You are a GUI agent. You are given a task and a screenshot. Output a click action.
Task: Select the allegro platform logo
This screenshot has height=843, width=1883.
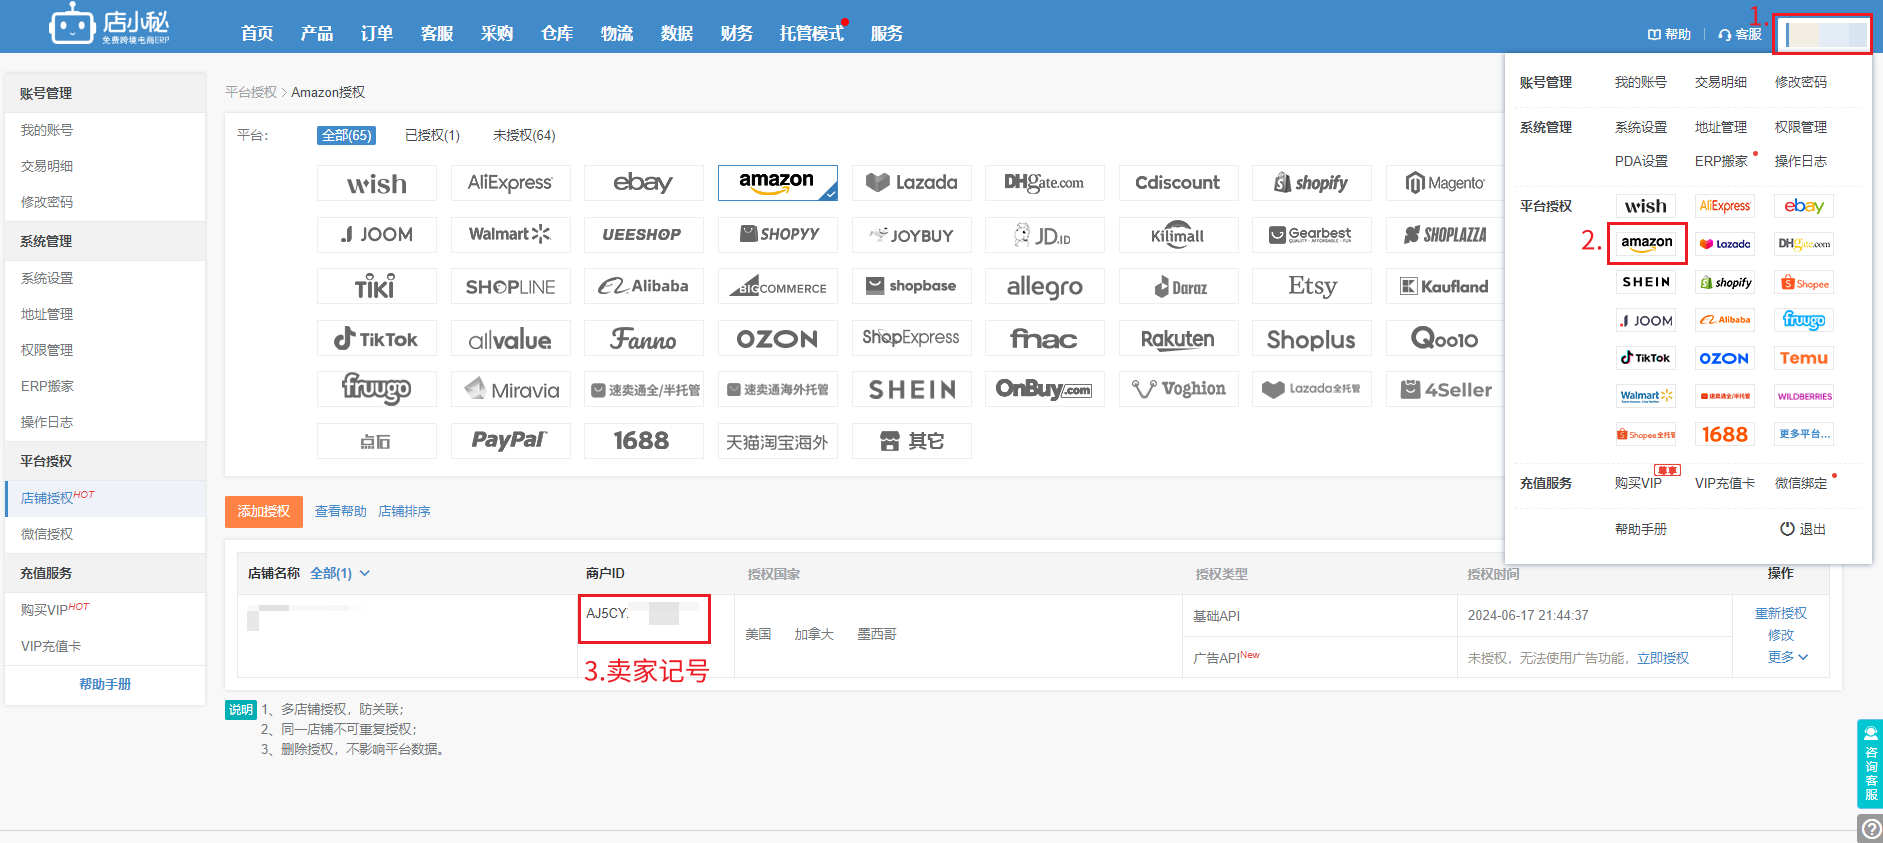(1044, 287)
